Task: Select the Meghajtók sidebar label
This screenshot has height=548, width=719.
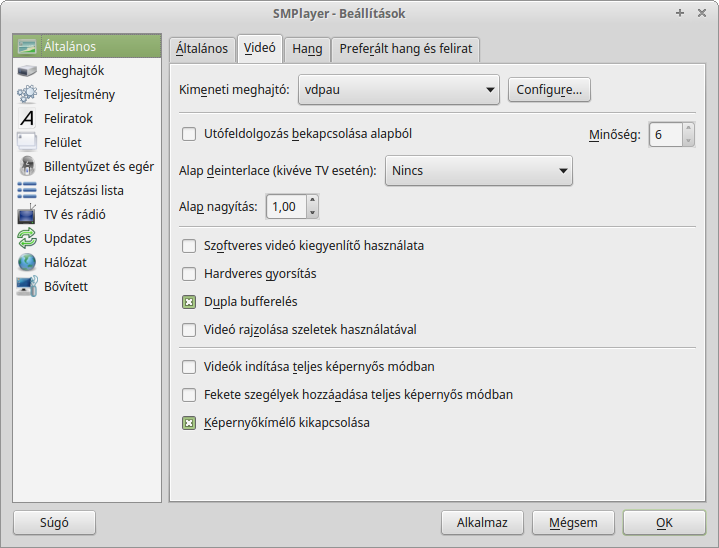Action: [74, 71]
